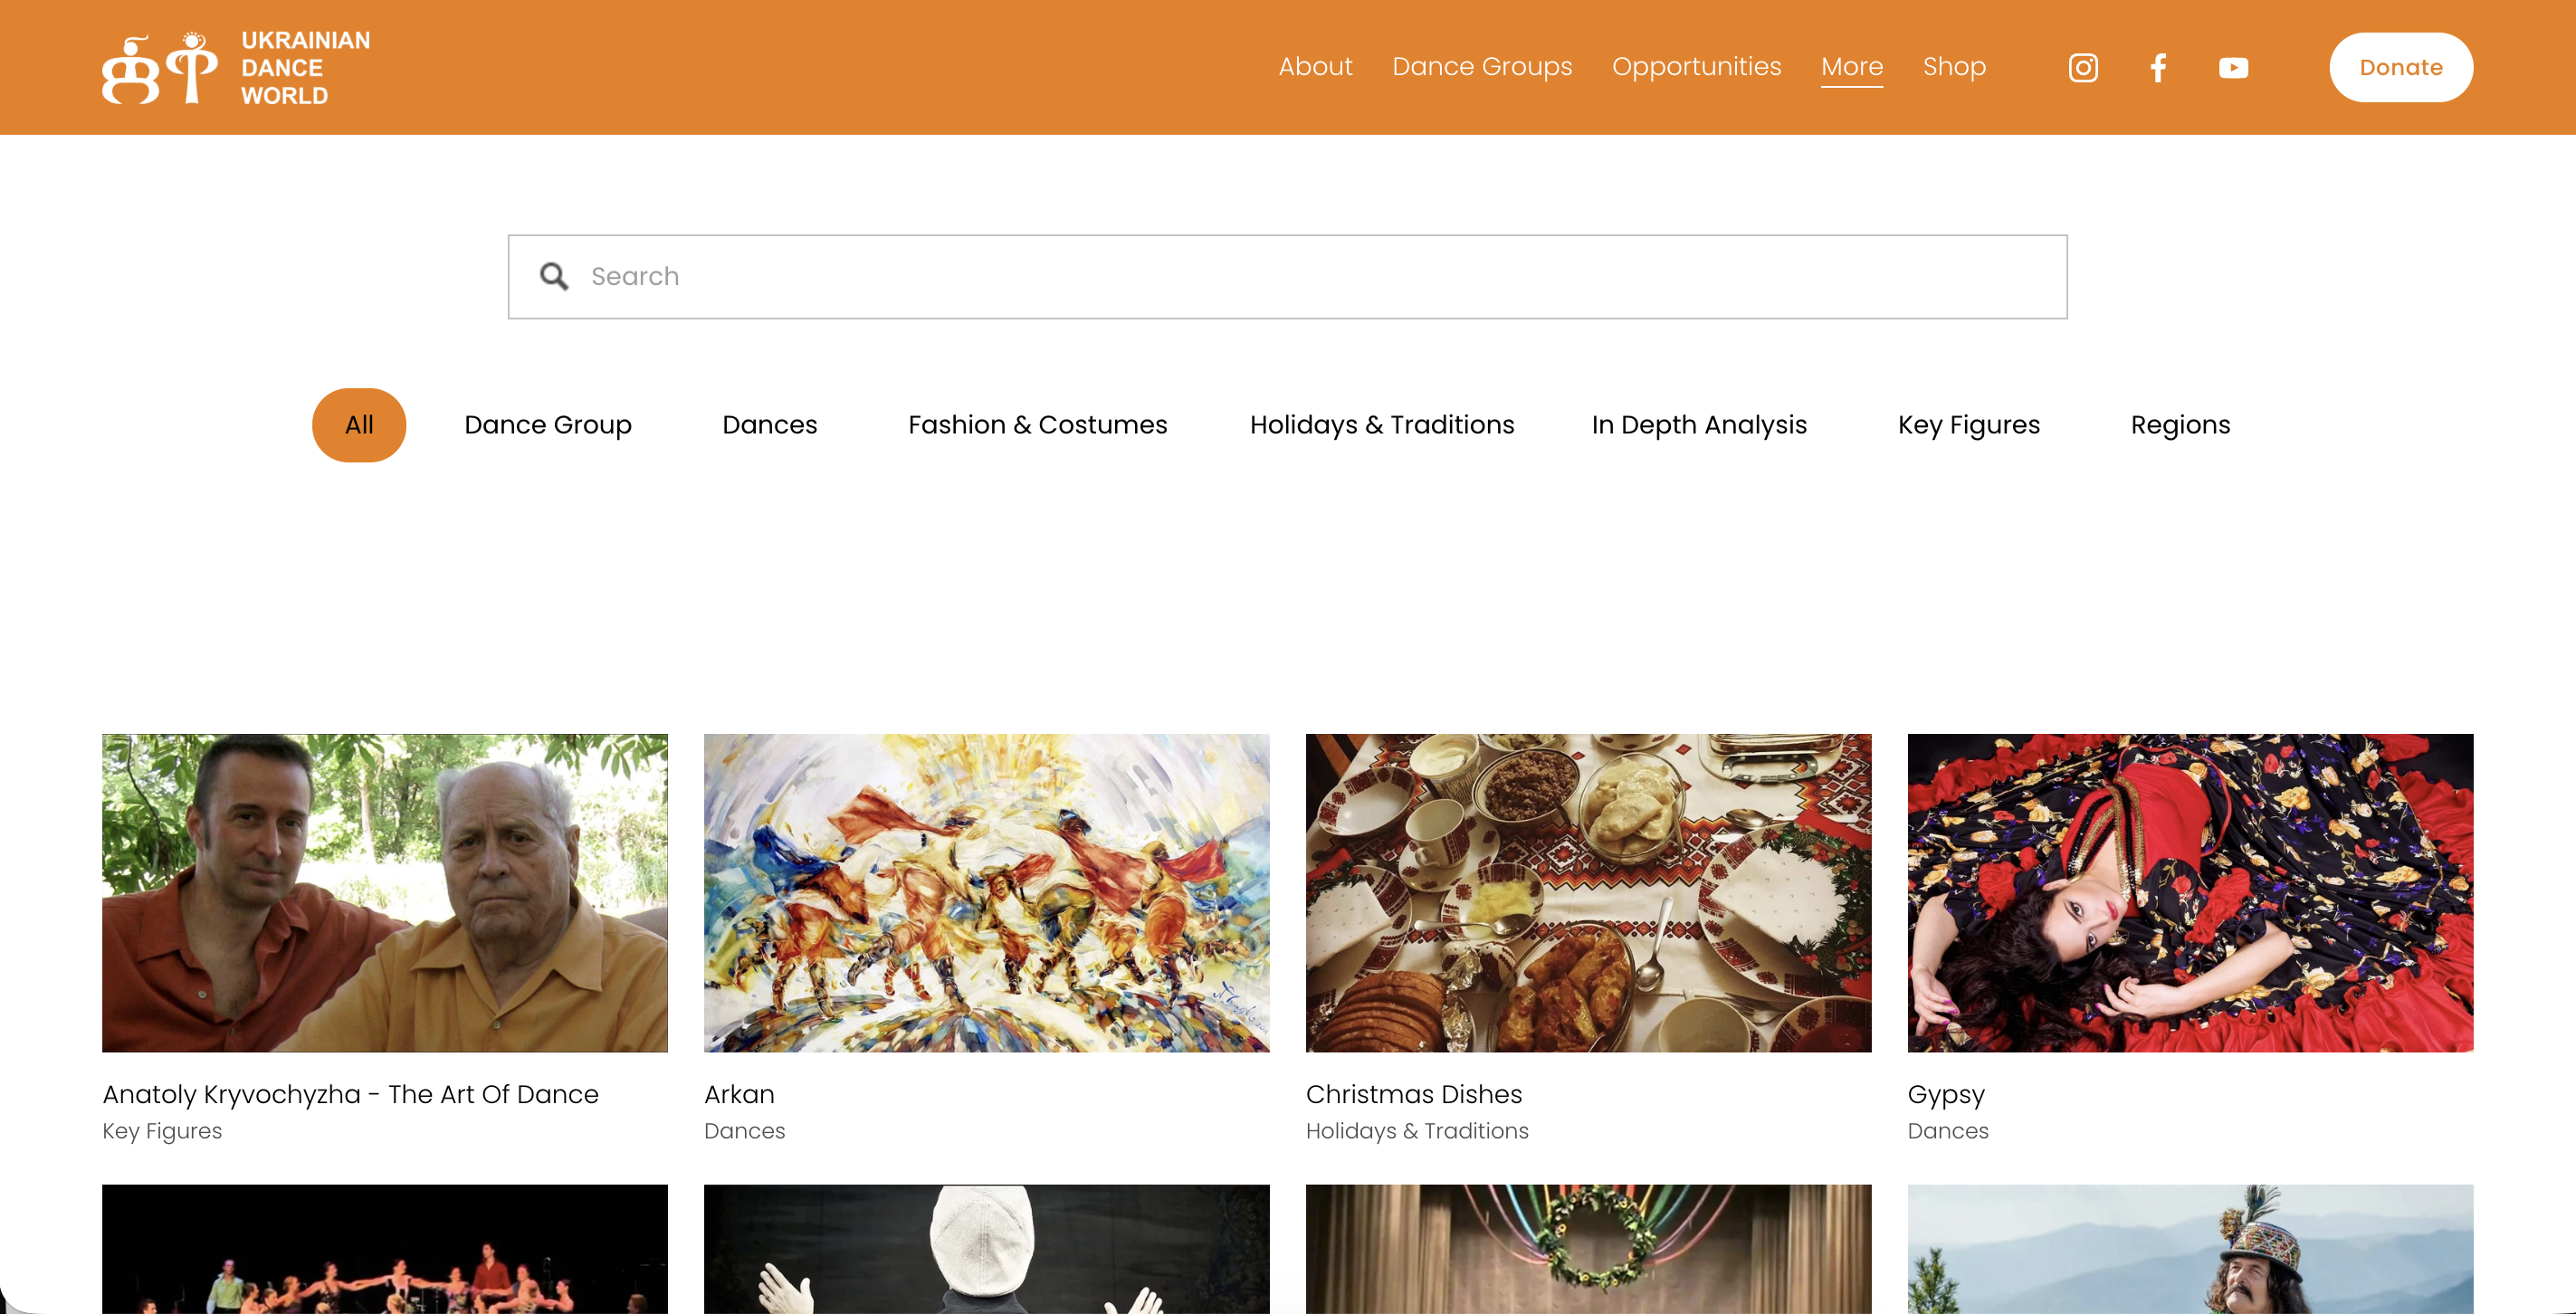Viewport: 2576px width, 1314px height.
Task: Go to the Shop page
Action: tap(1954, 67)
